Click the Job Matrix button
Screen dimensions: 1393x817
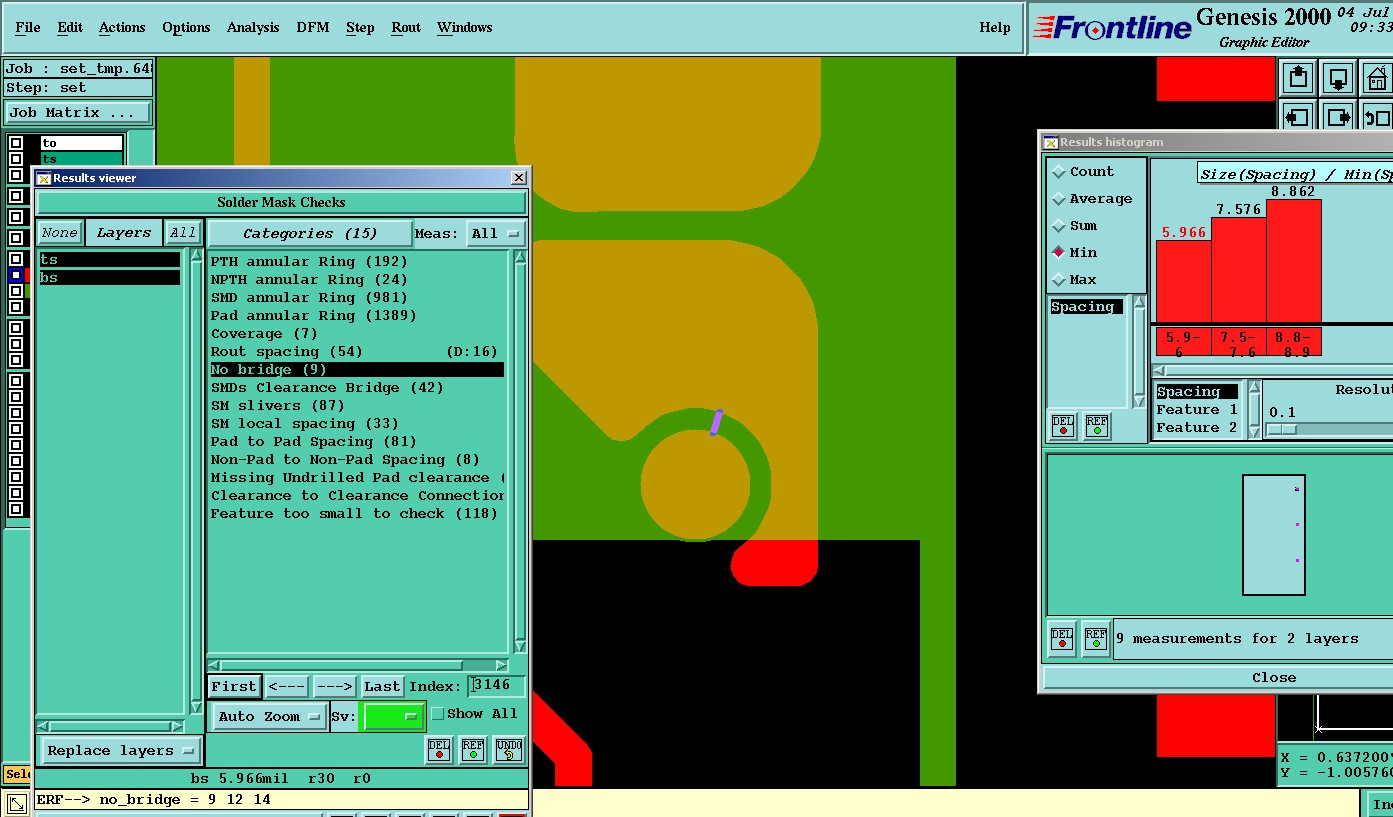tap(78, 113)
